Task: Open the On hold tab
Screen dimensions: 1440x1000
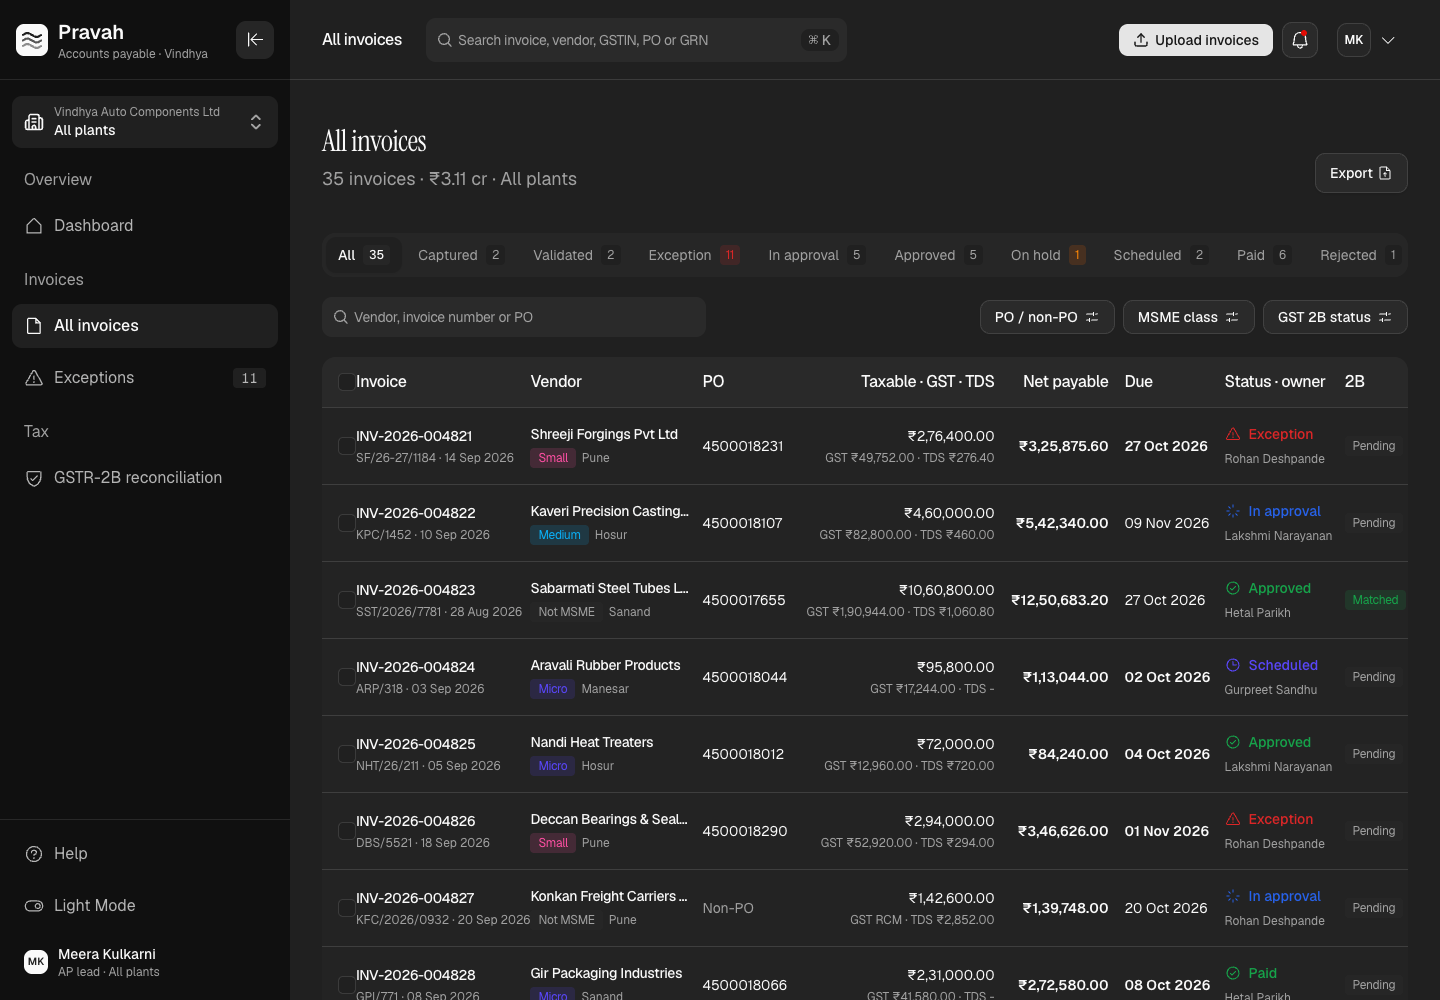Action: [x=1047, y=255]
